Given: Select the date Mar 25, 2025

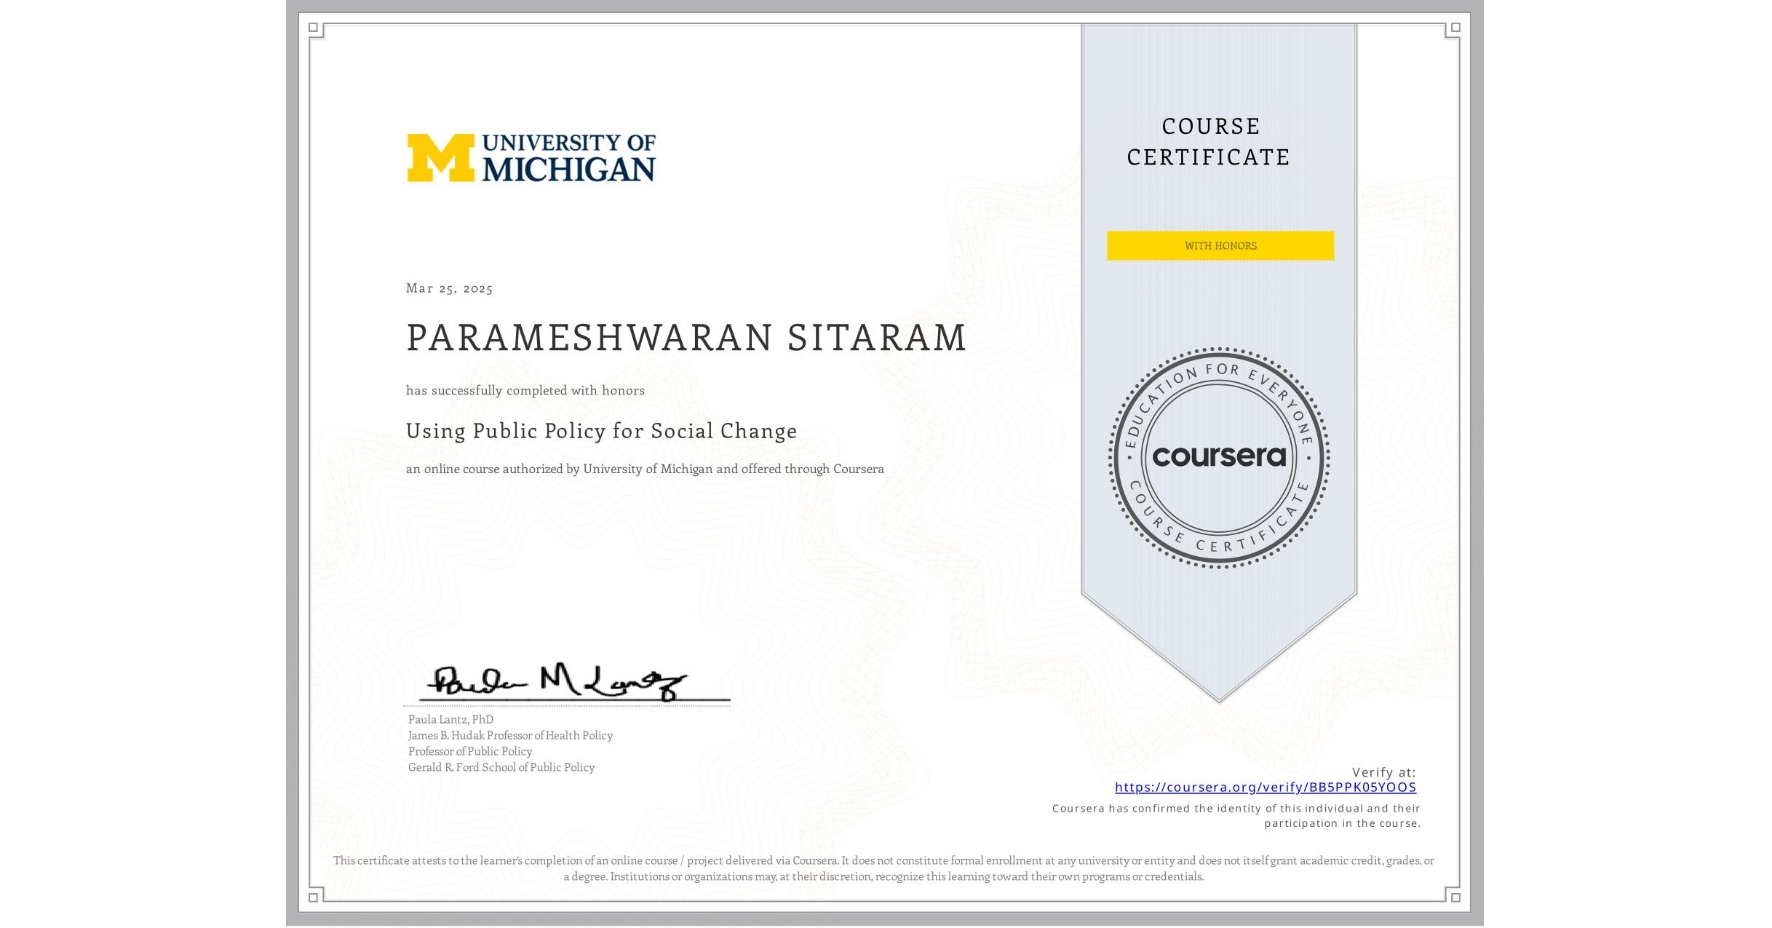Looking at the screenshot, I should click(x=449, y=288).
